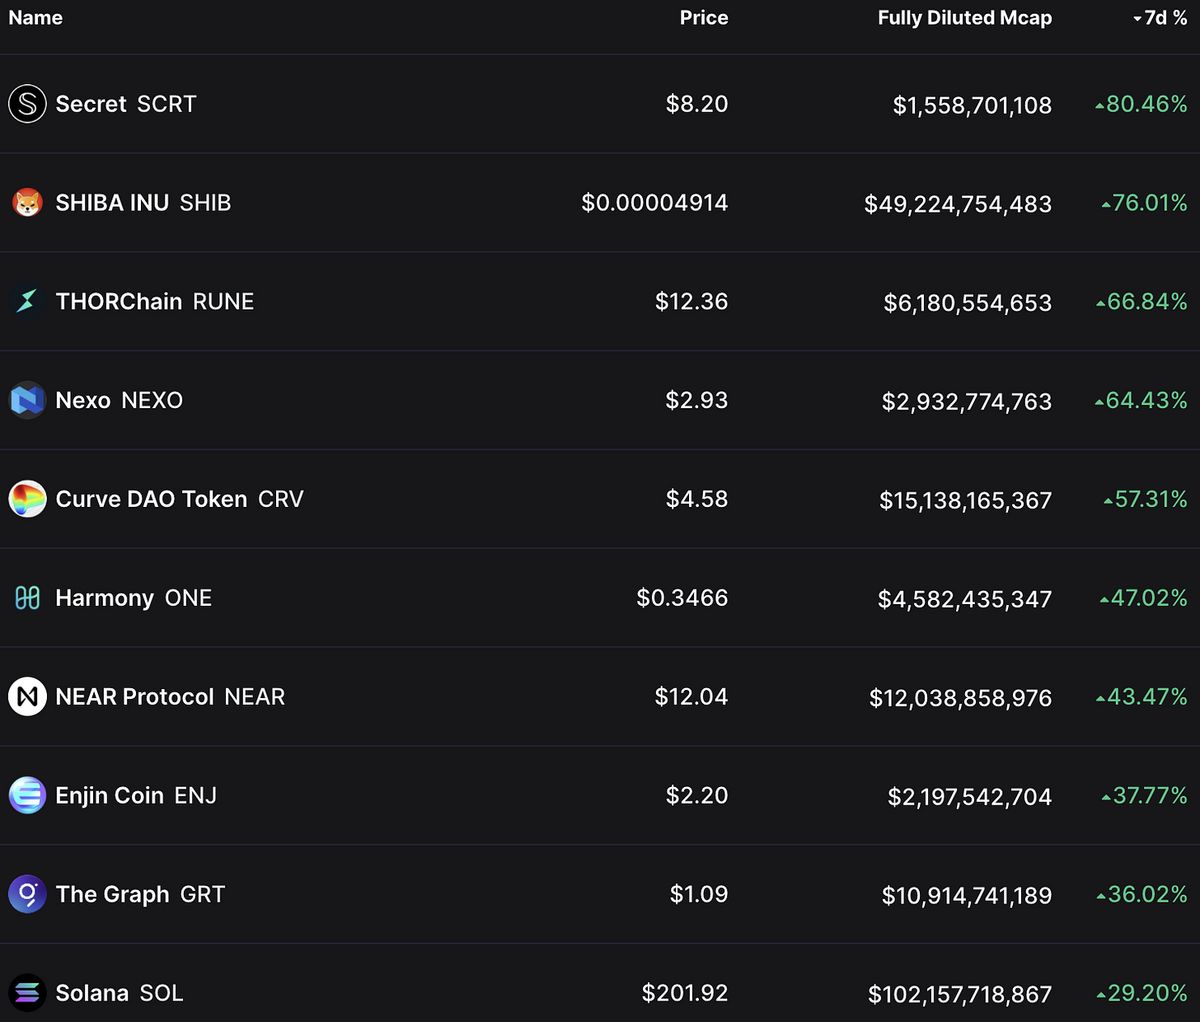
Task: Open the NEAR Protocol name link
Action: 134,696
